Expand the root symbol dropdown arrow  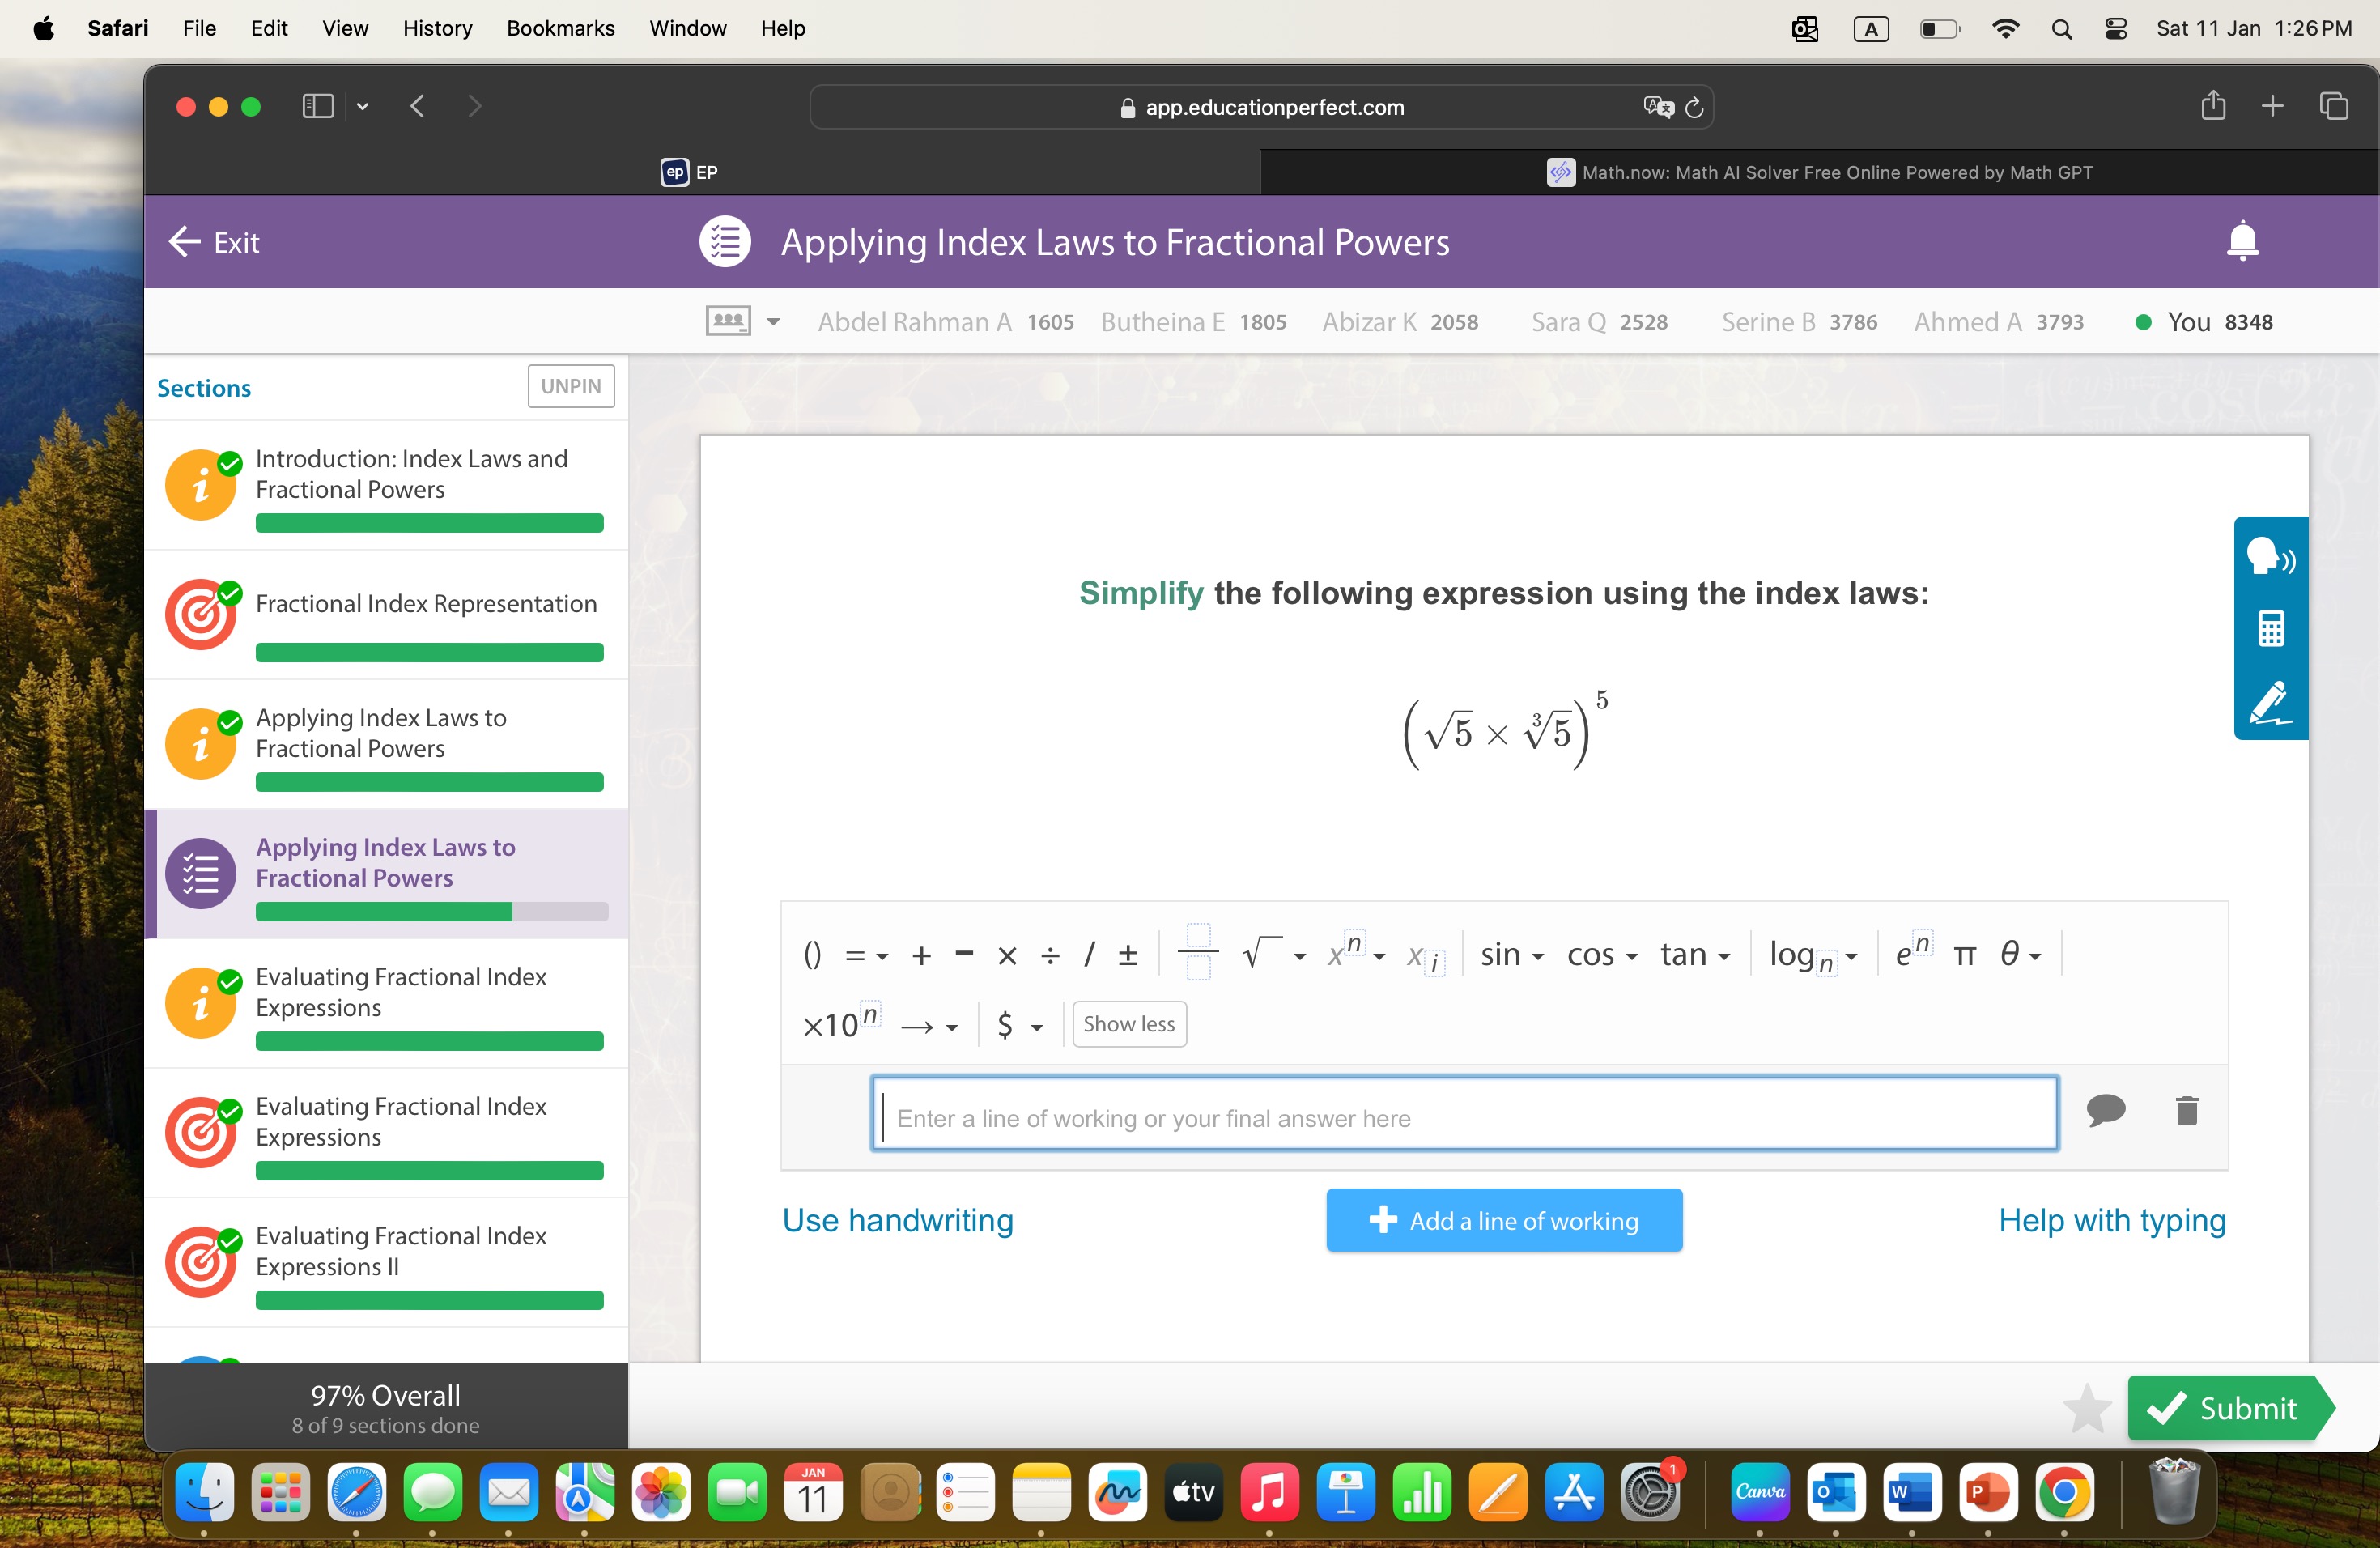1299,957
